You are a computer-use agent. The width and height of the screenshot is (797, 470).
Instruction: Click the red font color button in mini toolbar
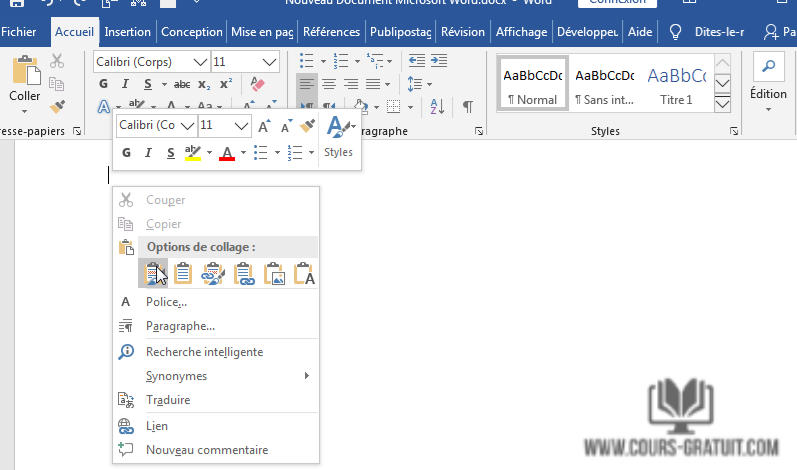point(227,153)
